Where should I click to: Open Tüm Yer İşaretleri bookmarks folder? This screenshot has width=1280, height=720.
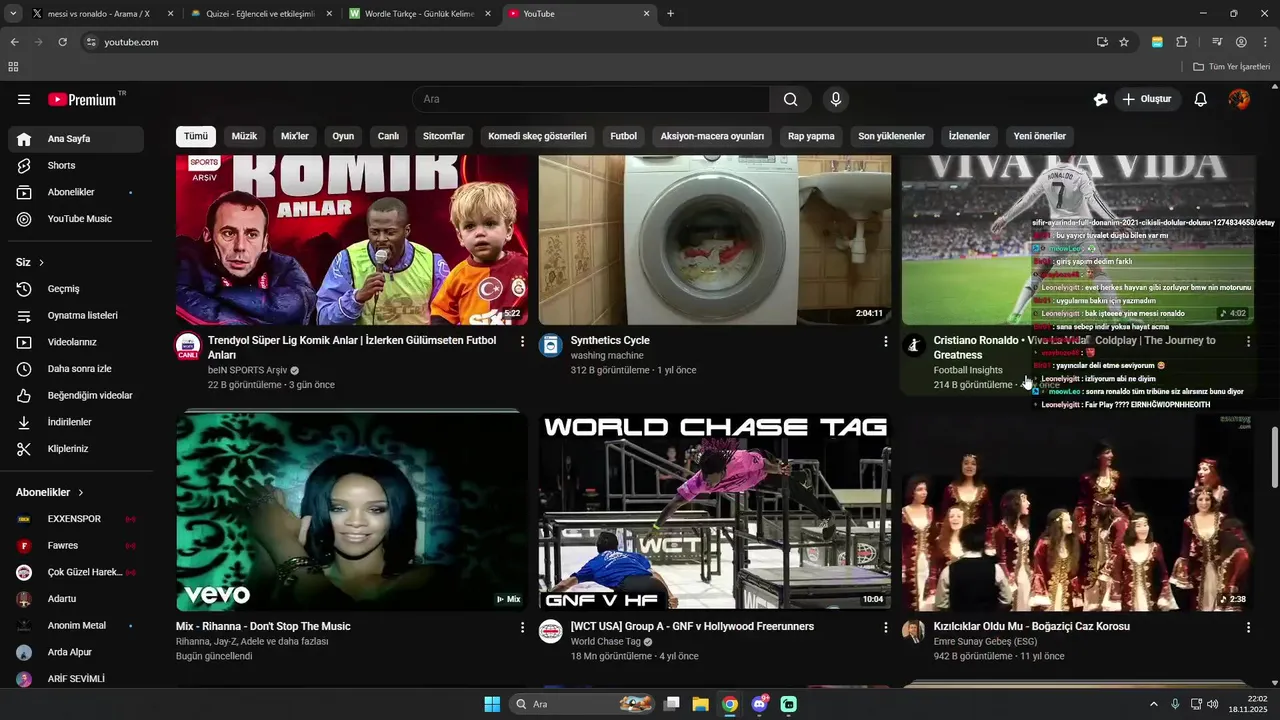click(1231, 67)
